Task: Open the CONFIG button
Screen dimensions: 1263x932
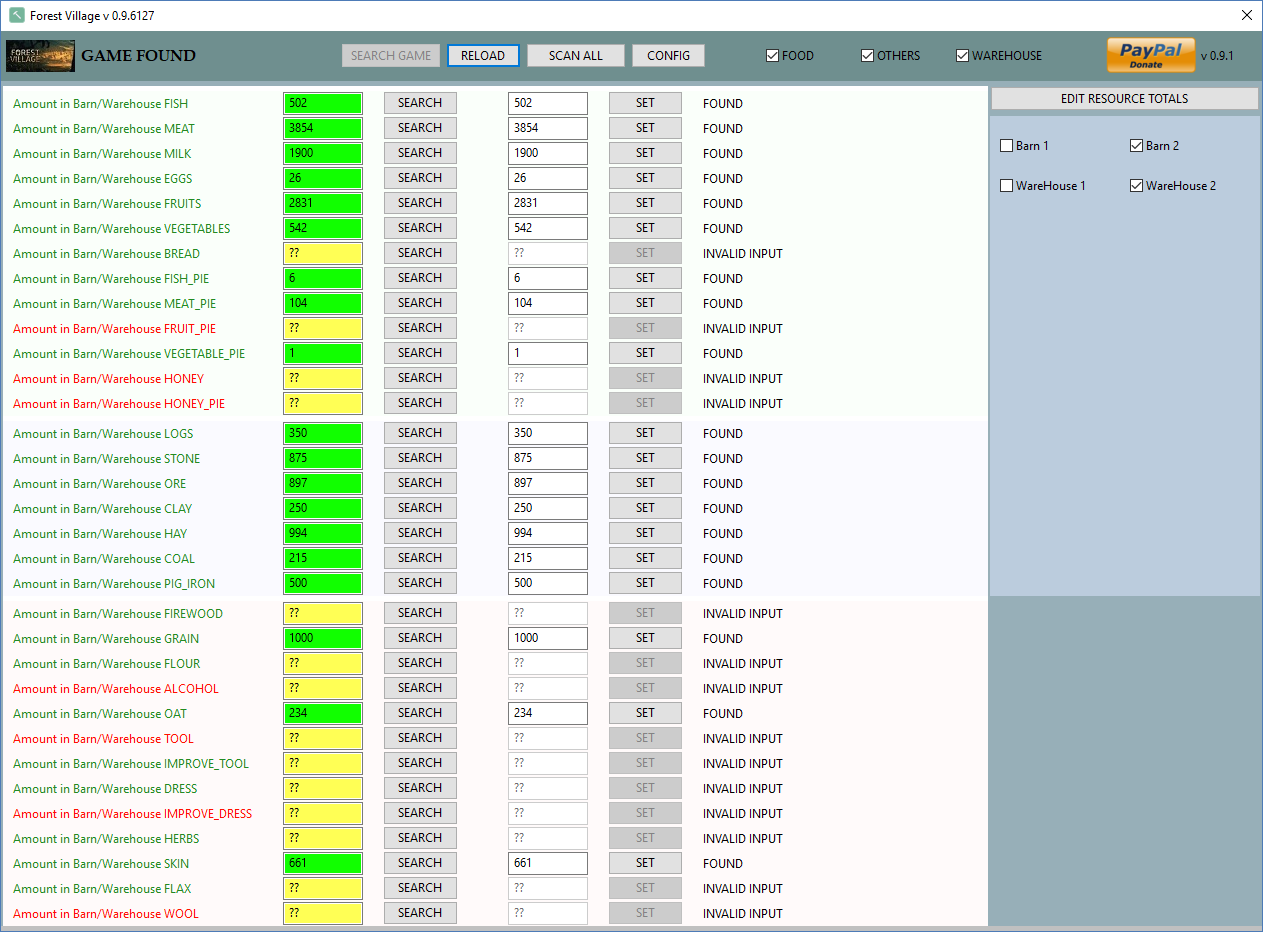Action: click(668, 56)
